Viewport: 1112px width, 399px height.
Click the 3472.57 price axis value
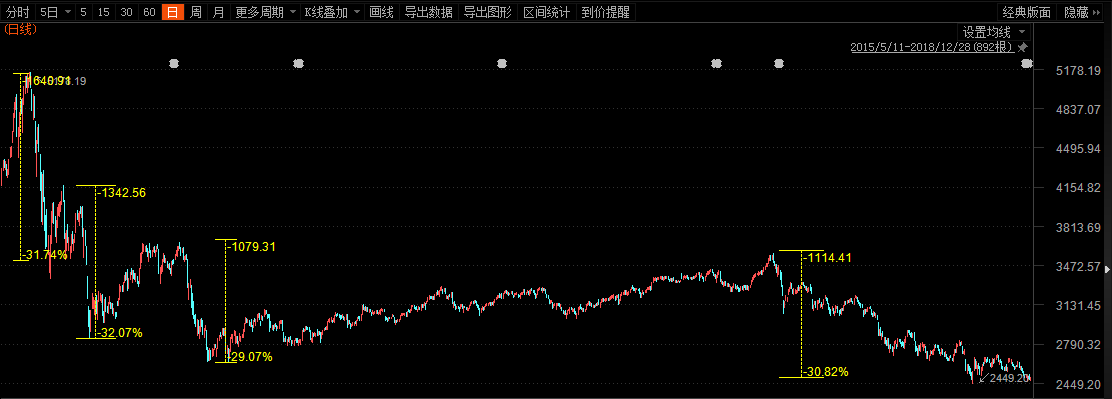point(1077,266)
